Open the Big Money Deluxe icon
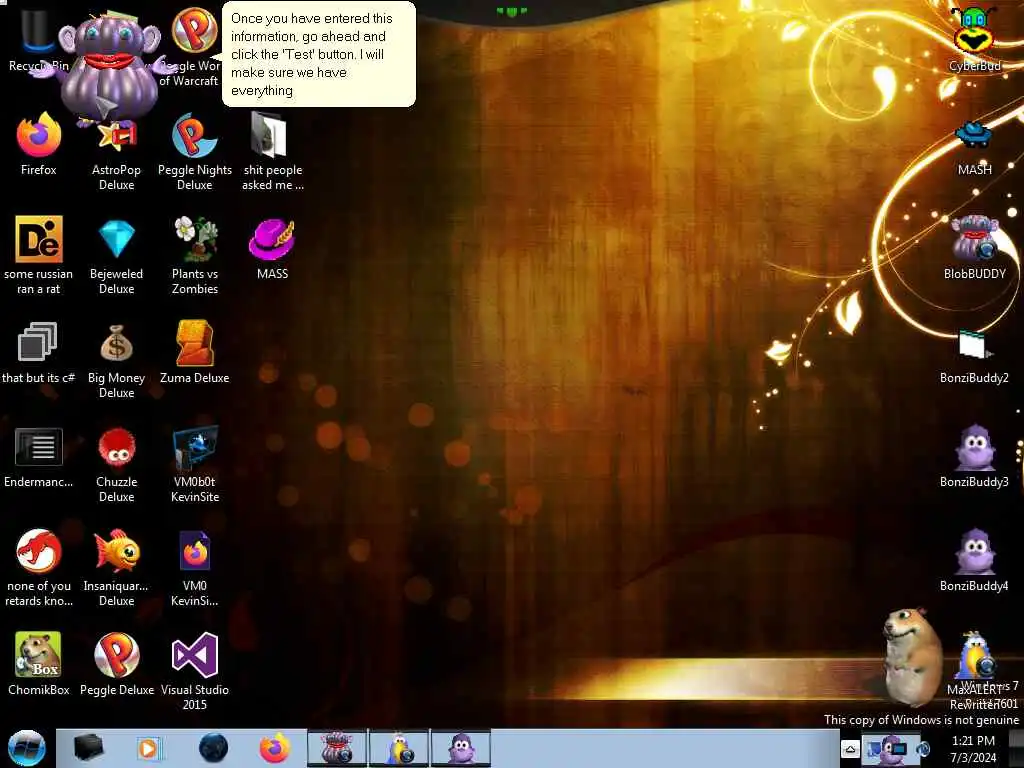Image resolution: width=1024 pixels, height=768 pixels. (x=116, y=360)
